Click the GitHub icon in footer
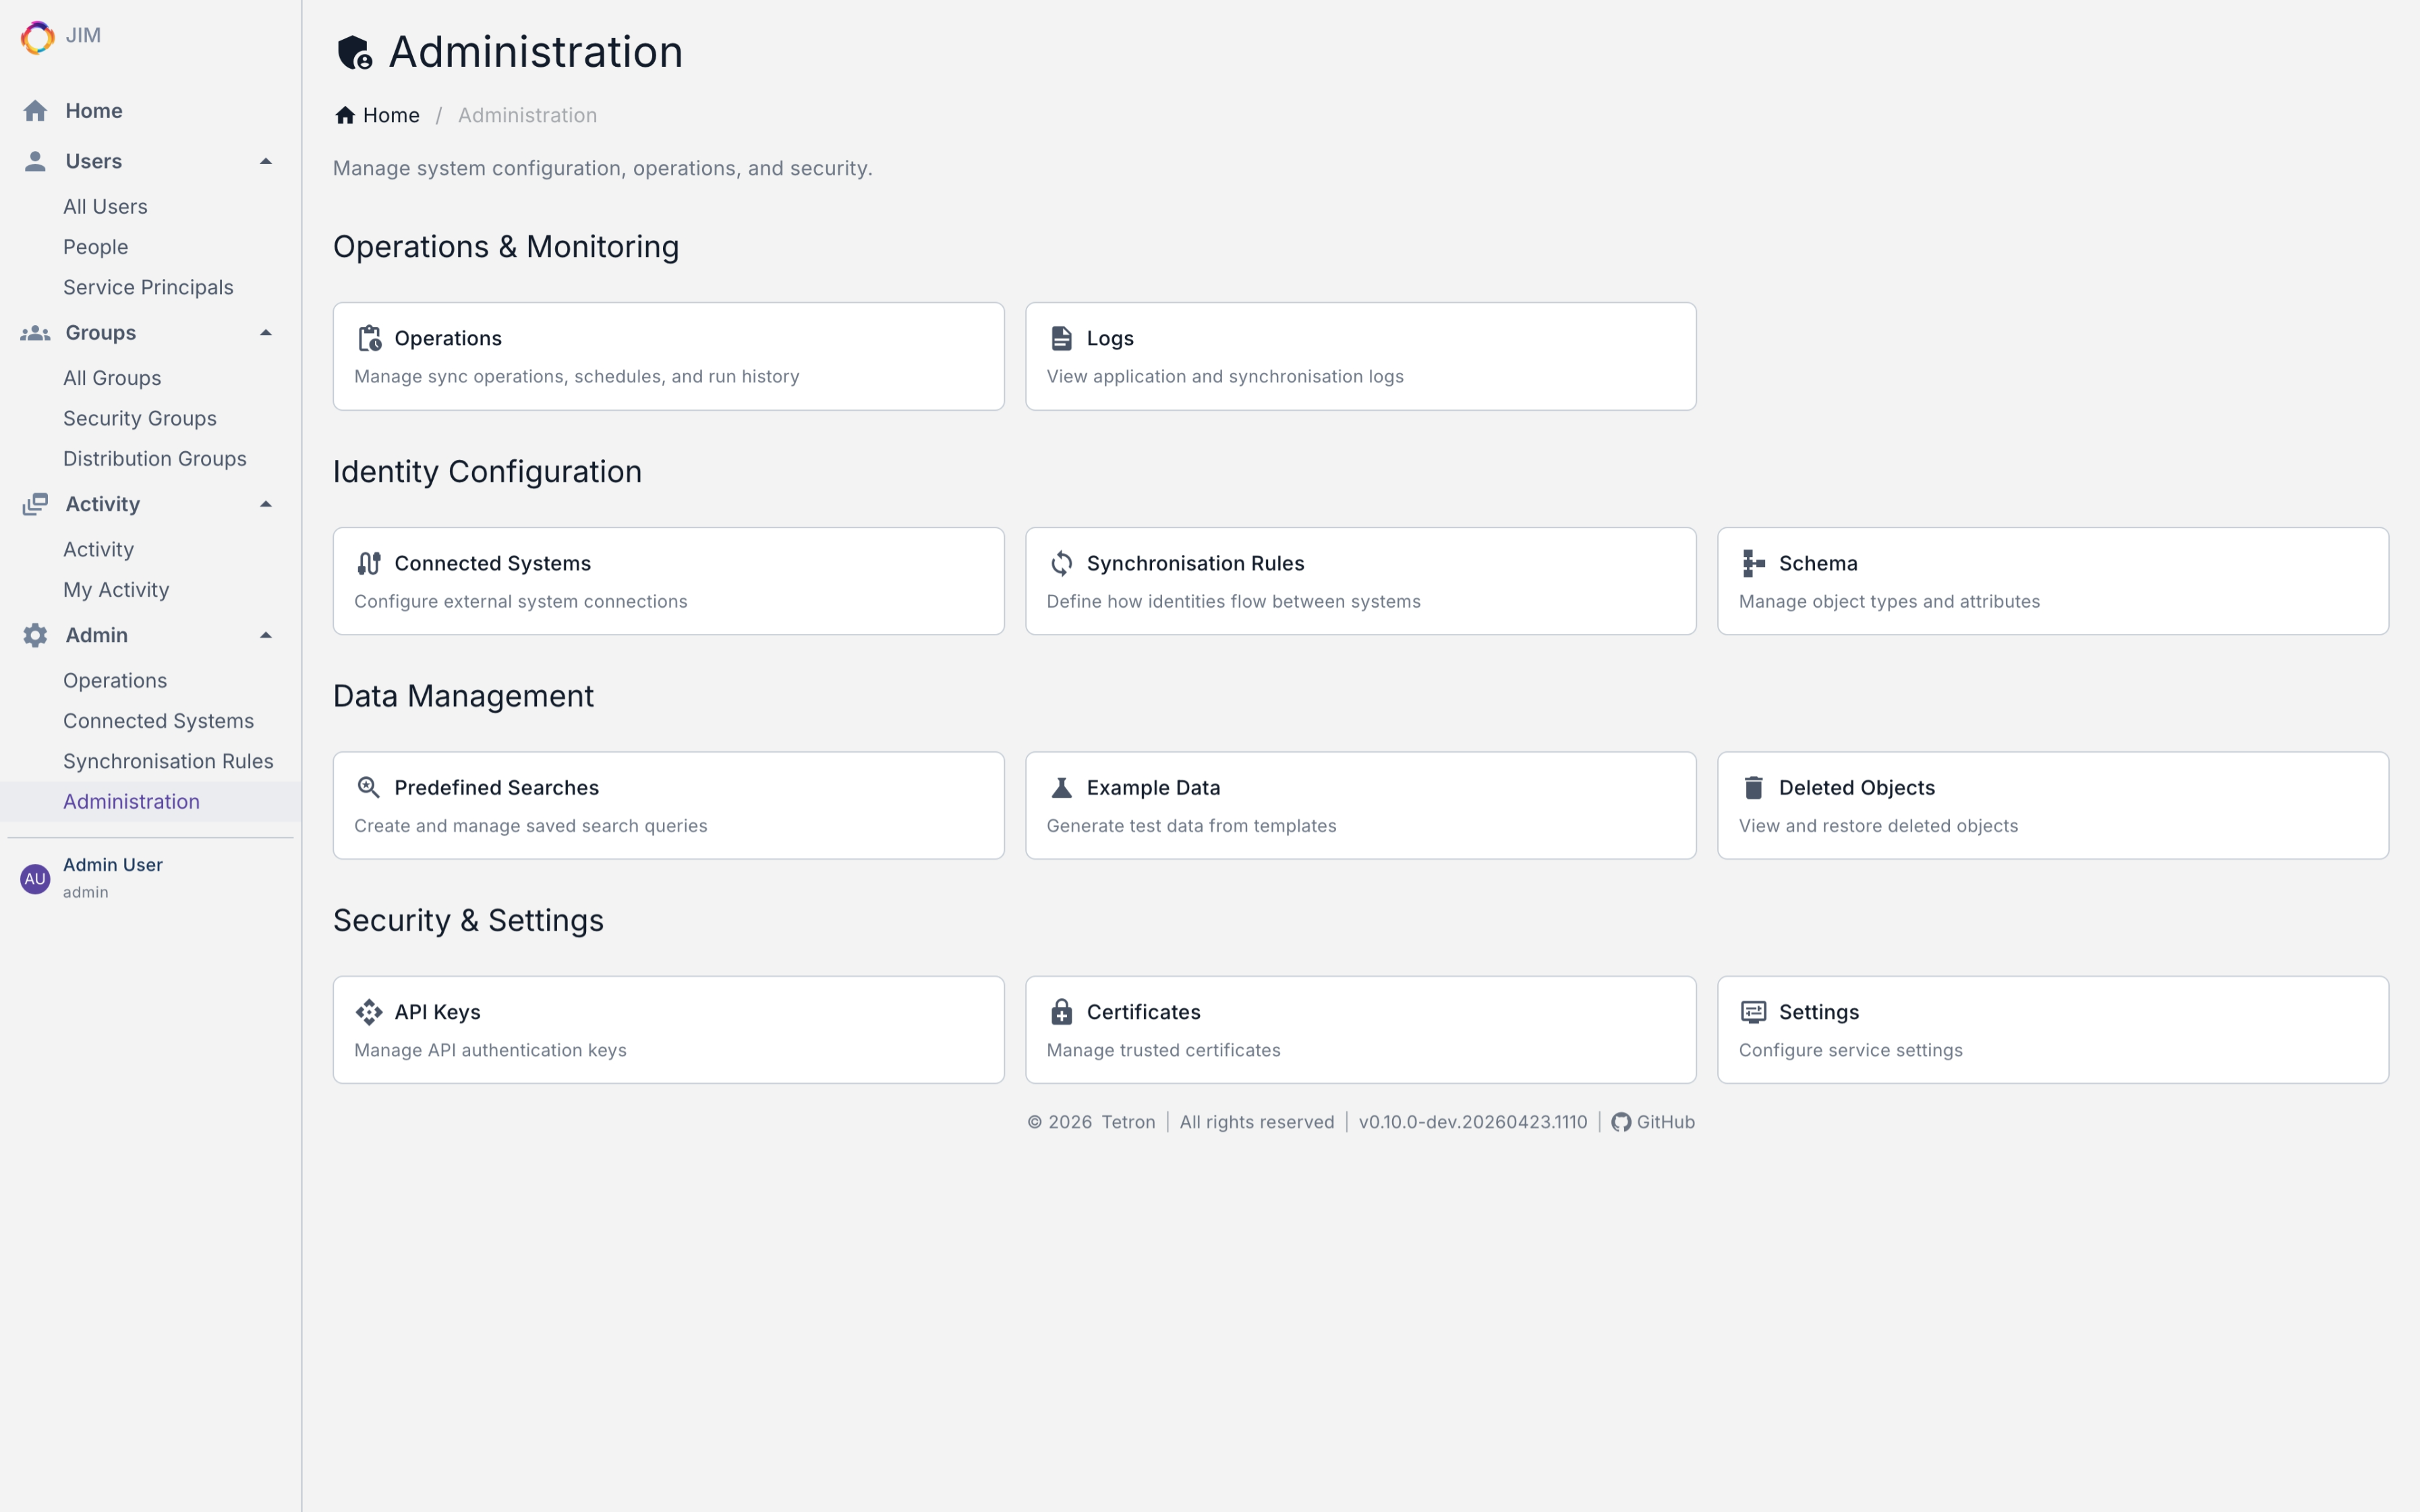This screenshot has width=2420, height=1512. click(x=1621, y=1122)
